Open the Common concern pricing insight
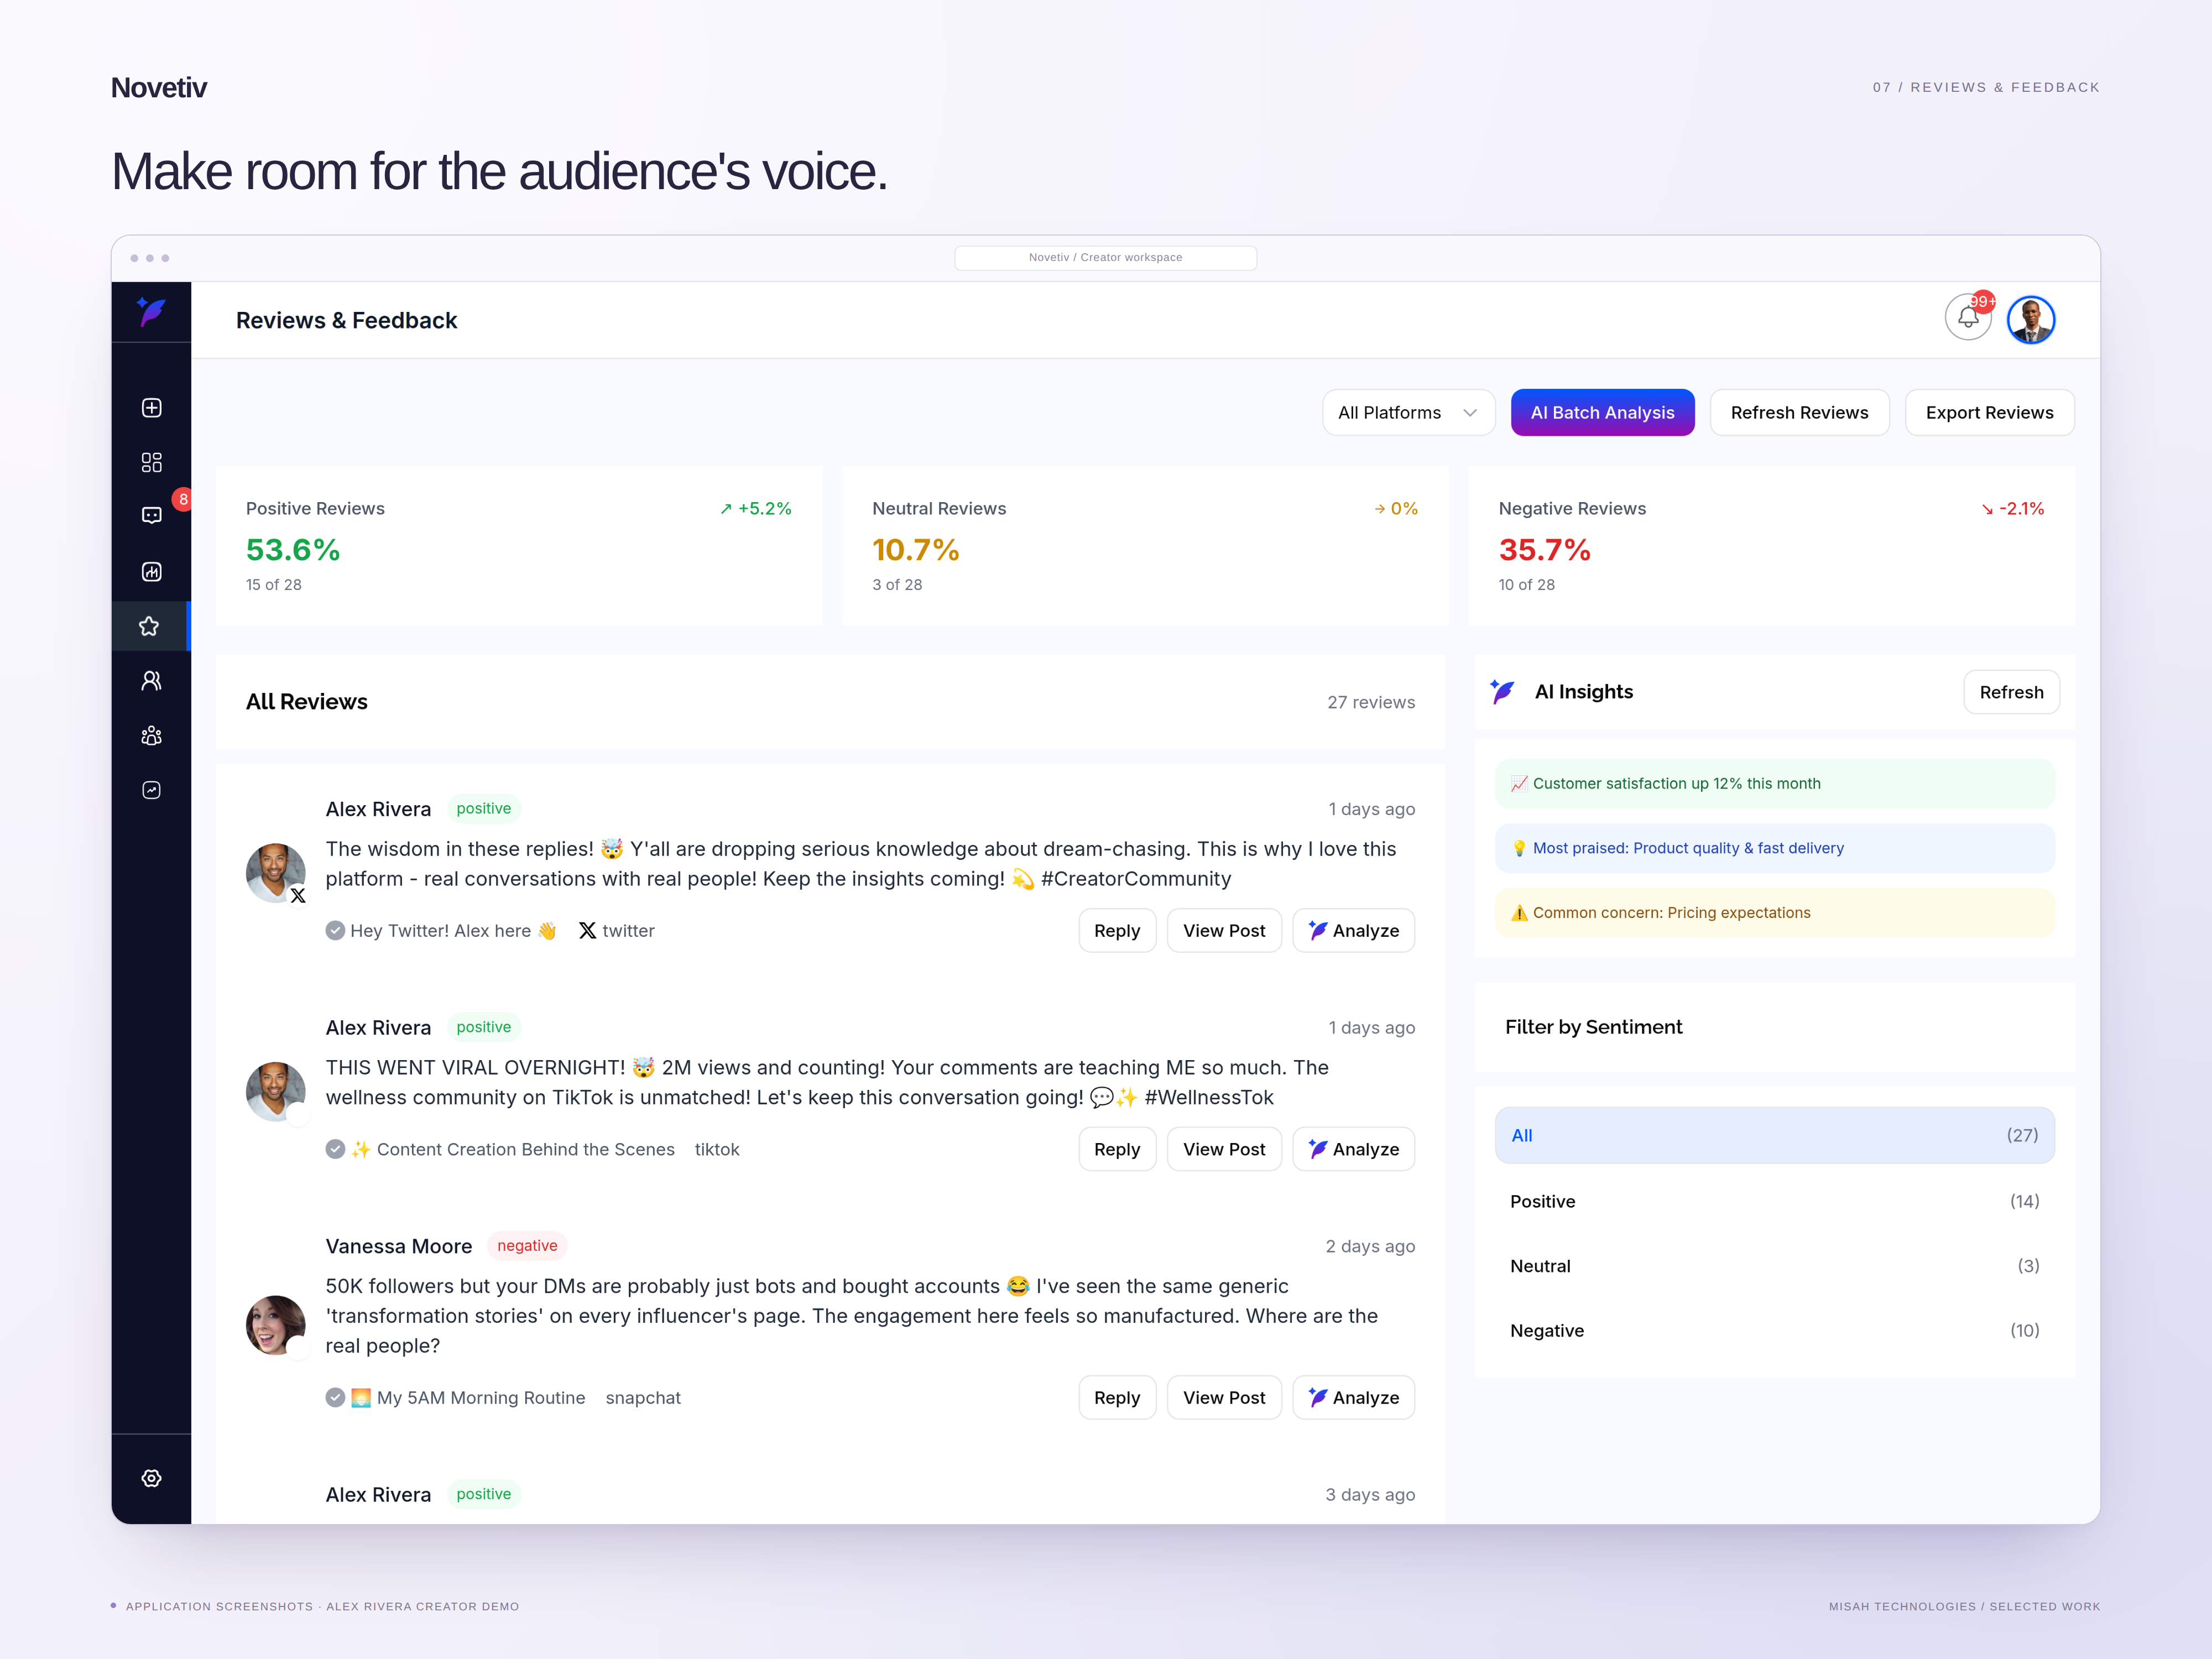2212x1659 pixels. pyautogui.click(x=1774, y=912)
